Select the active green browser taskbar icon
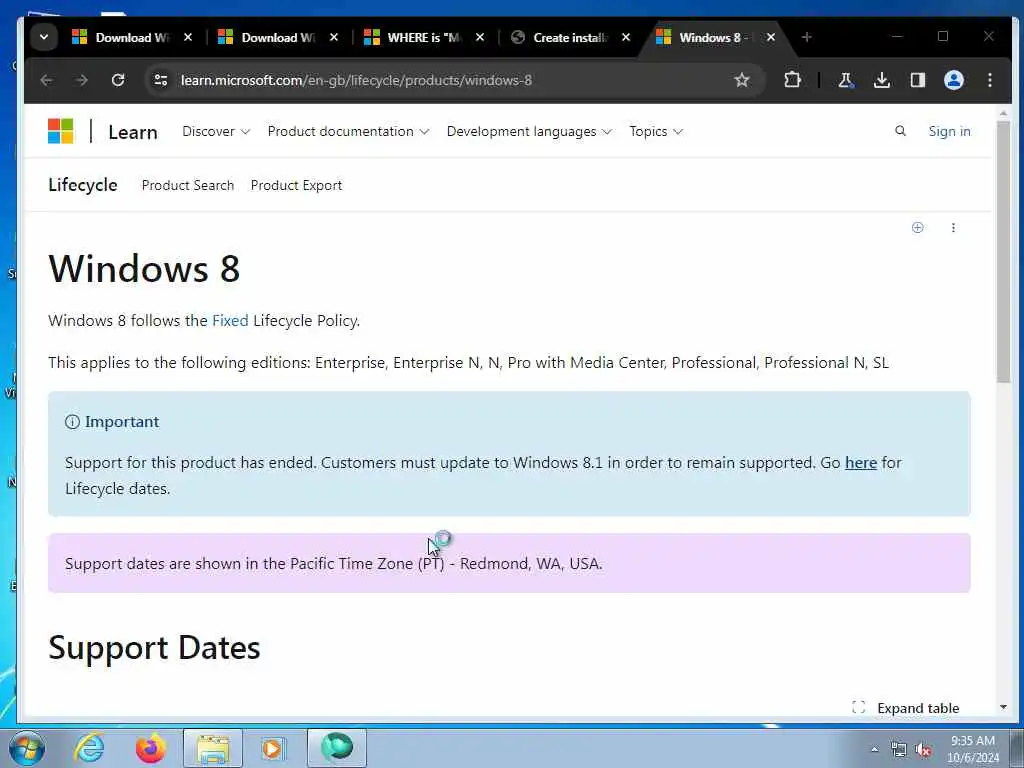Image resolution: width=1024 pixels, height=768 pixels. pyautogui.click(x=337, y=748)
